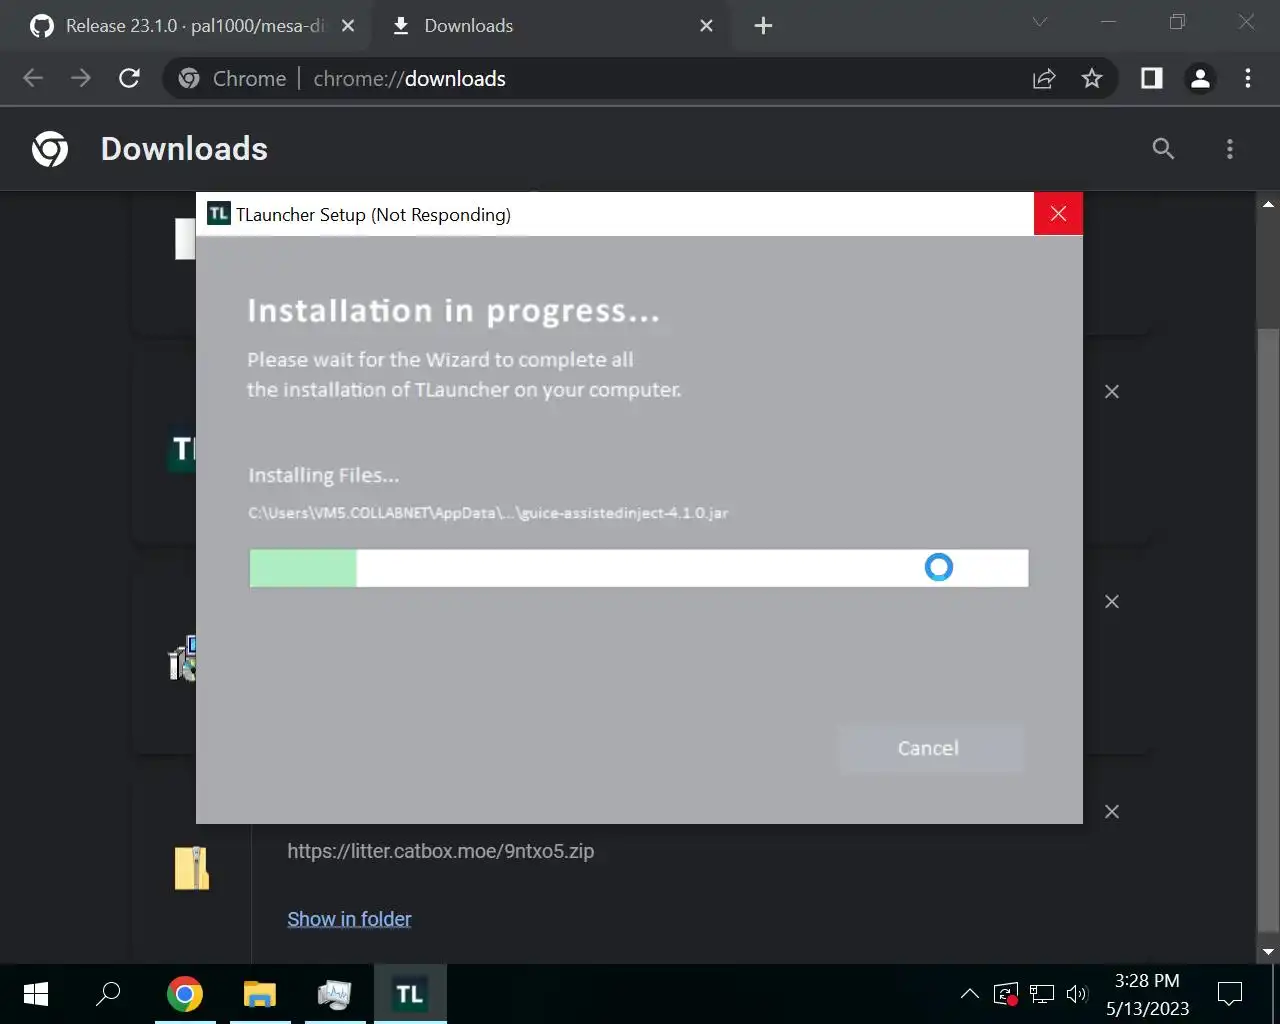Open network settings tray icon
Screen dimensions: 1280x1024
1042,994
